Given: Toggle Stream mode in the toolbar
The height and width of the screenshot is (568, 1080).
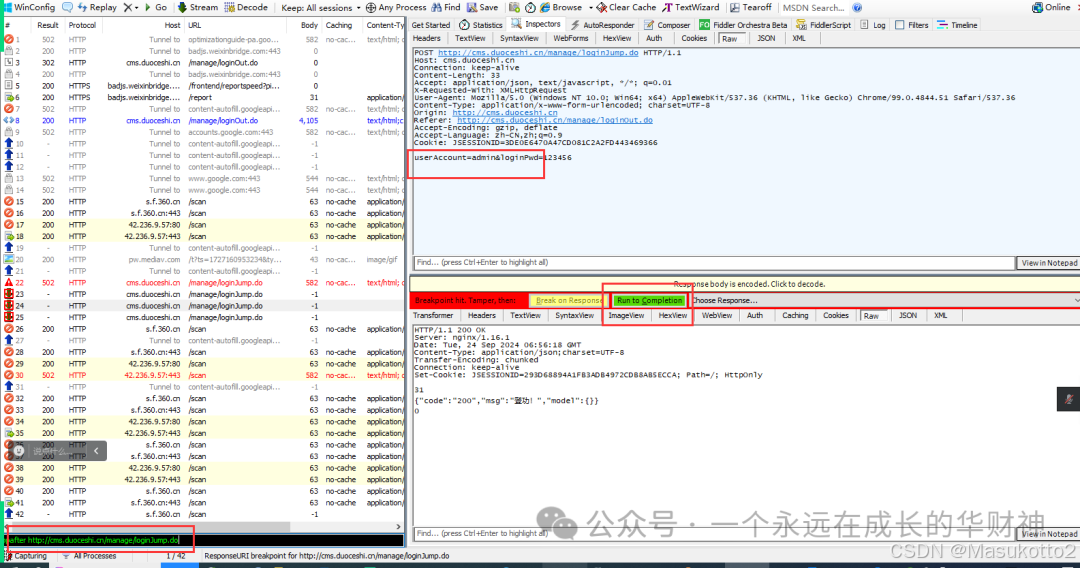Looking at the screenshot, I should tap(198, 7).
